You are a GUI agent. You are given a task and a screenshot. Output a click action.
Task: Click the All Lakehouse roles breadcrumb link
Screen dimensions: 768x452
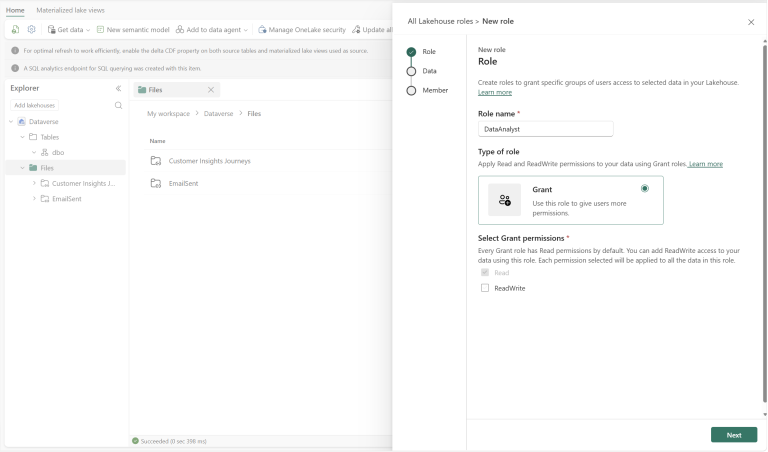(440, 22)
